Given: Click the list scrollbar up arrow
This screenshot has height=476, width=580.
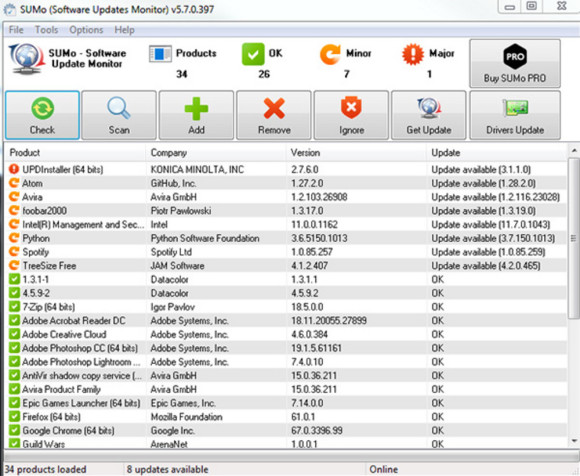Looking at the screenshot, I should tap(574, 151).
